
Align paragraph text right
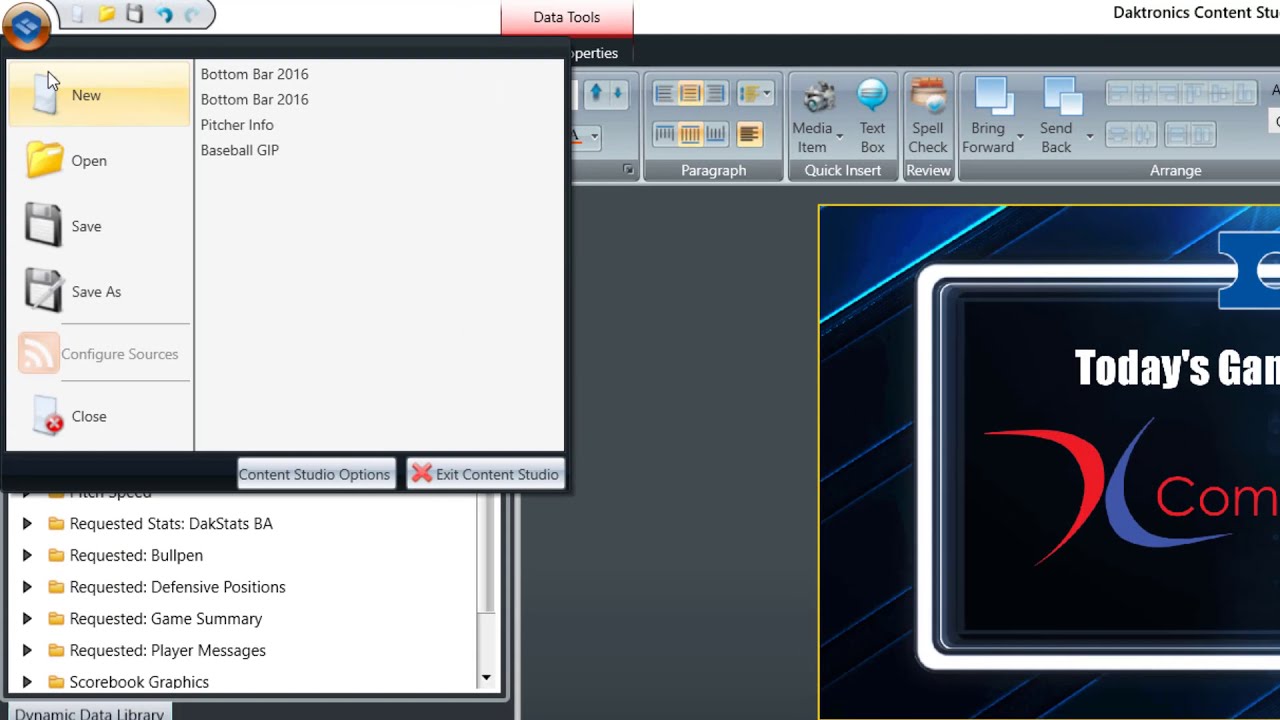click(x=715, y=94)
